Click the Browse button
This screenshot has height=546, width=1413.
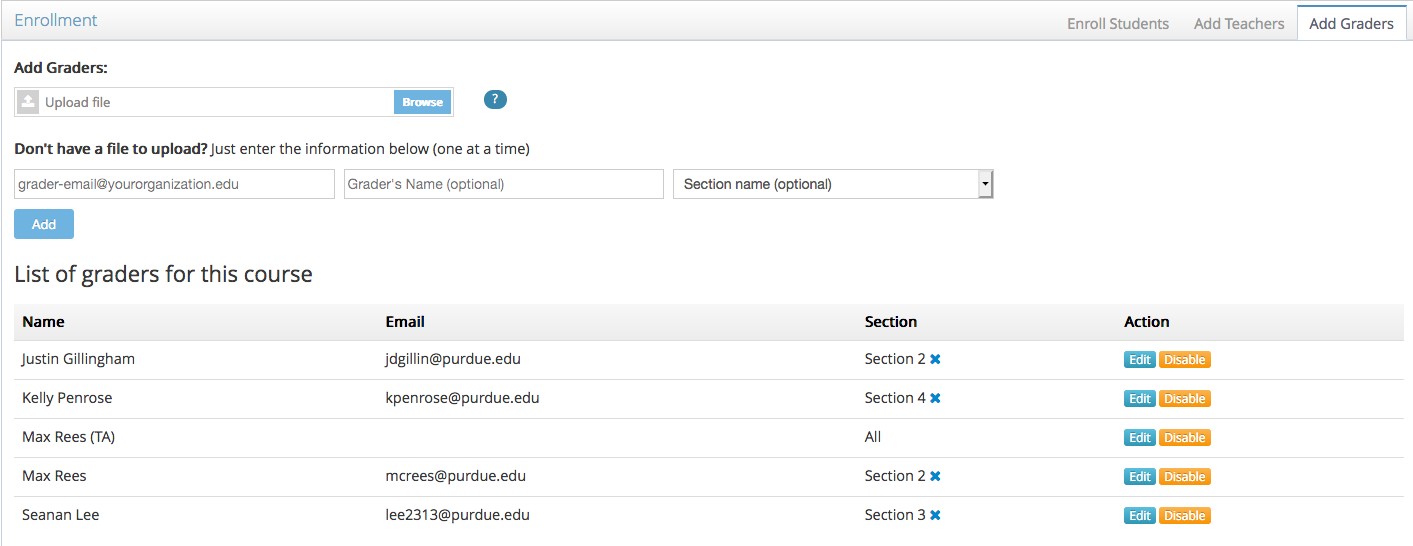click(422, 102)
